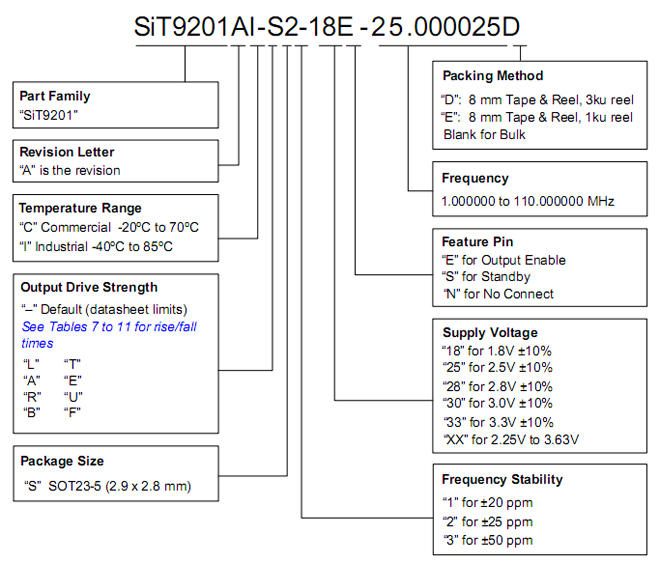The height and width of the screenshot is (563, 660).
Task: Click the "A" drive strength code
Action: pyautogui.click(x=32, y=380)
